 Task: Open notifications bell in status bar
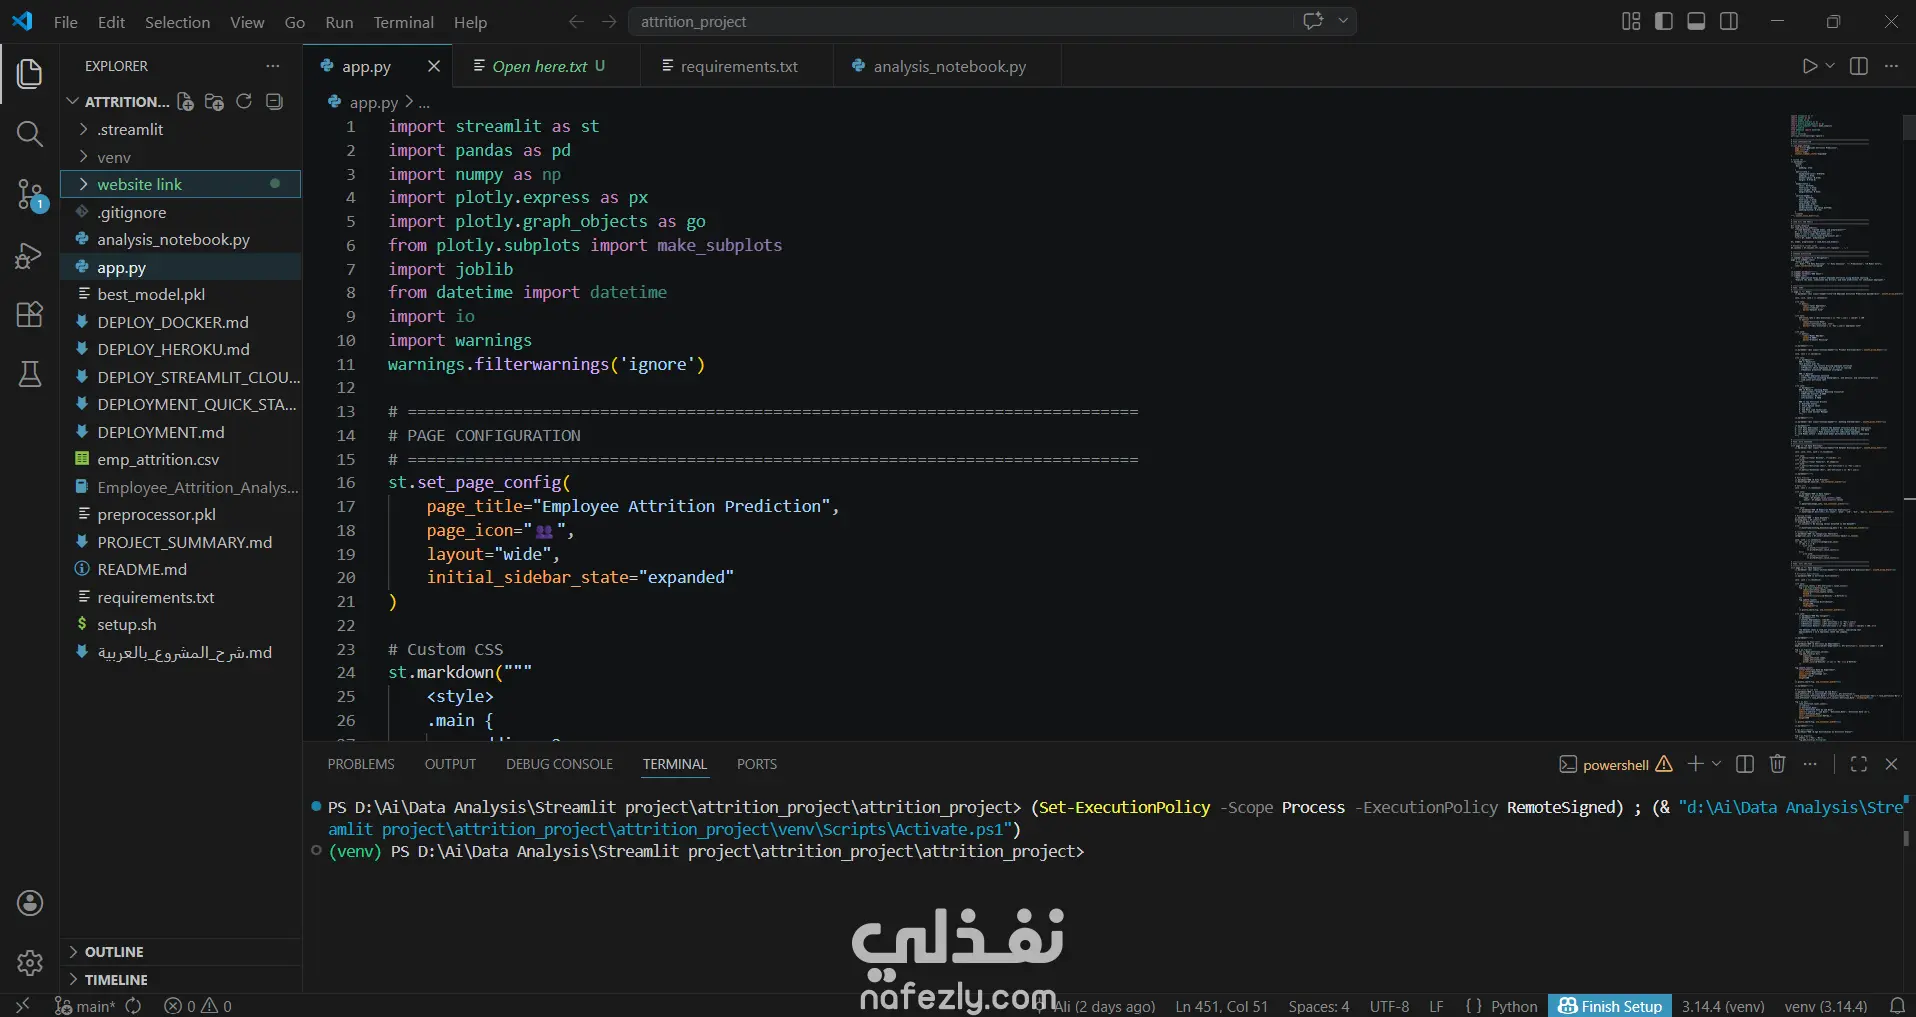coord(1897,1006)
